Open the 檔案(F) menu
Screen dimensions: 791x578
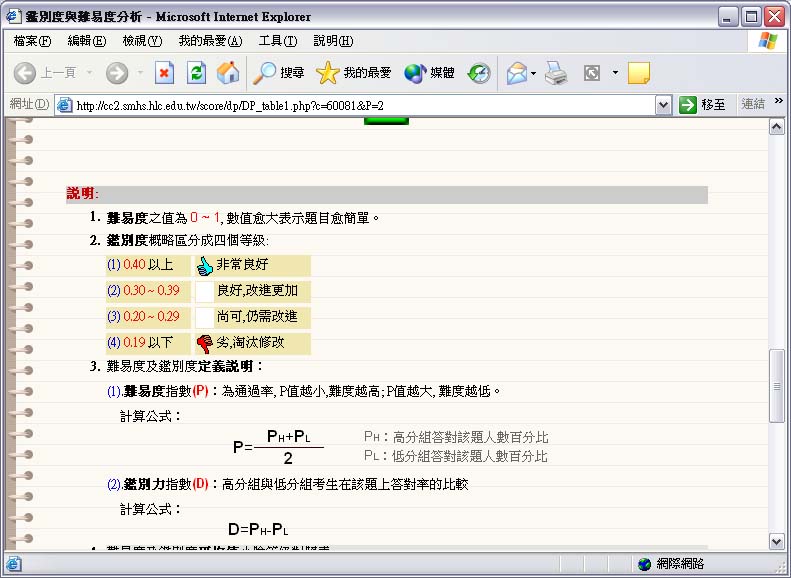pyautogui.click(x=32, y=41)
